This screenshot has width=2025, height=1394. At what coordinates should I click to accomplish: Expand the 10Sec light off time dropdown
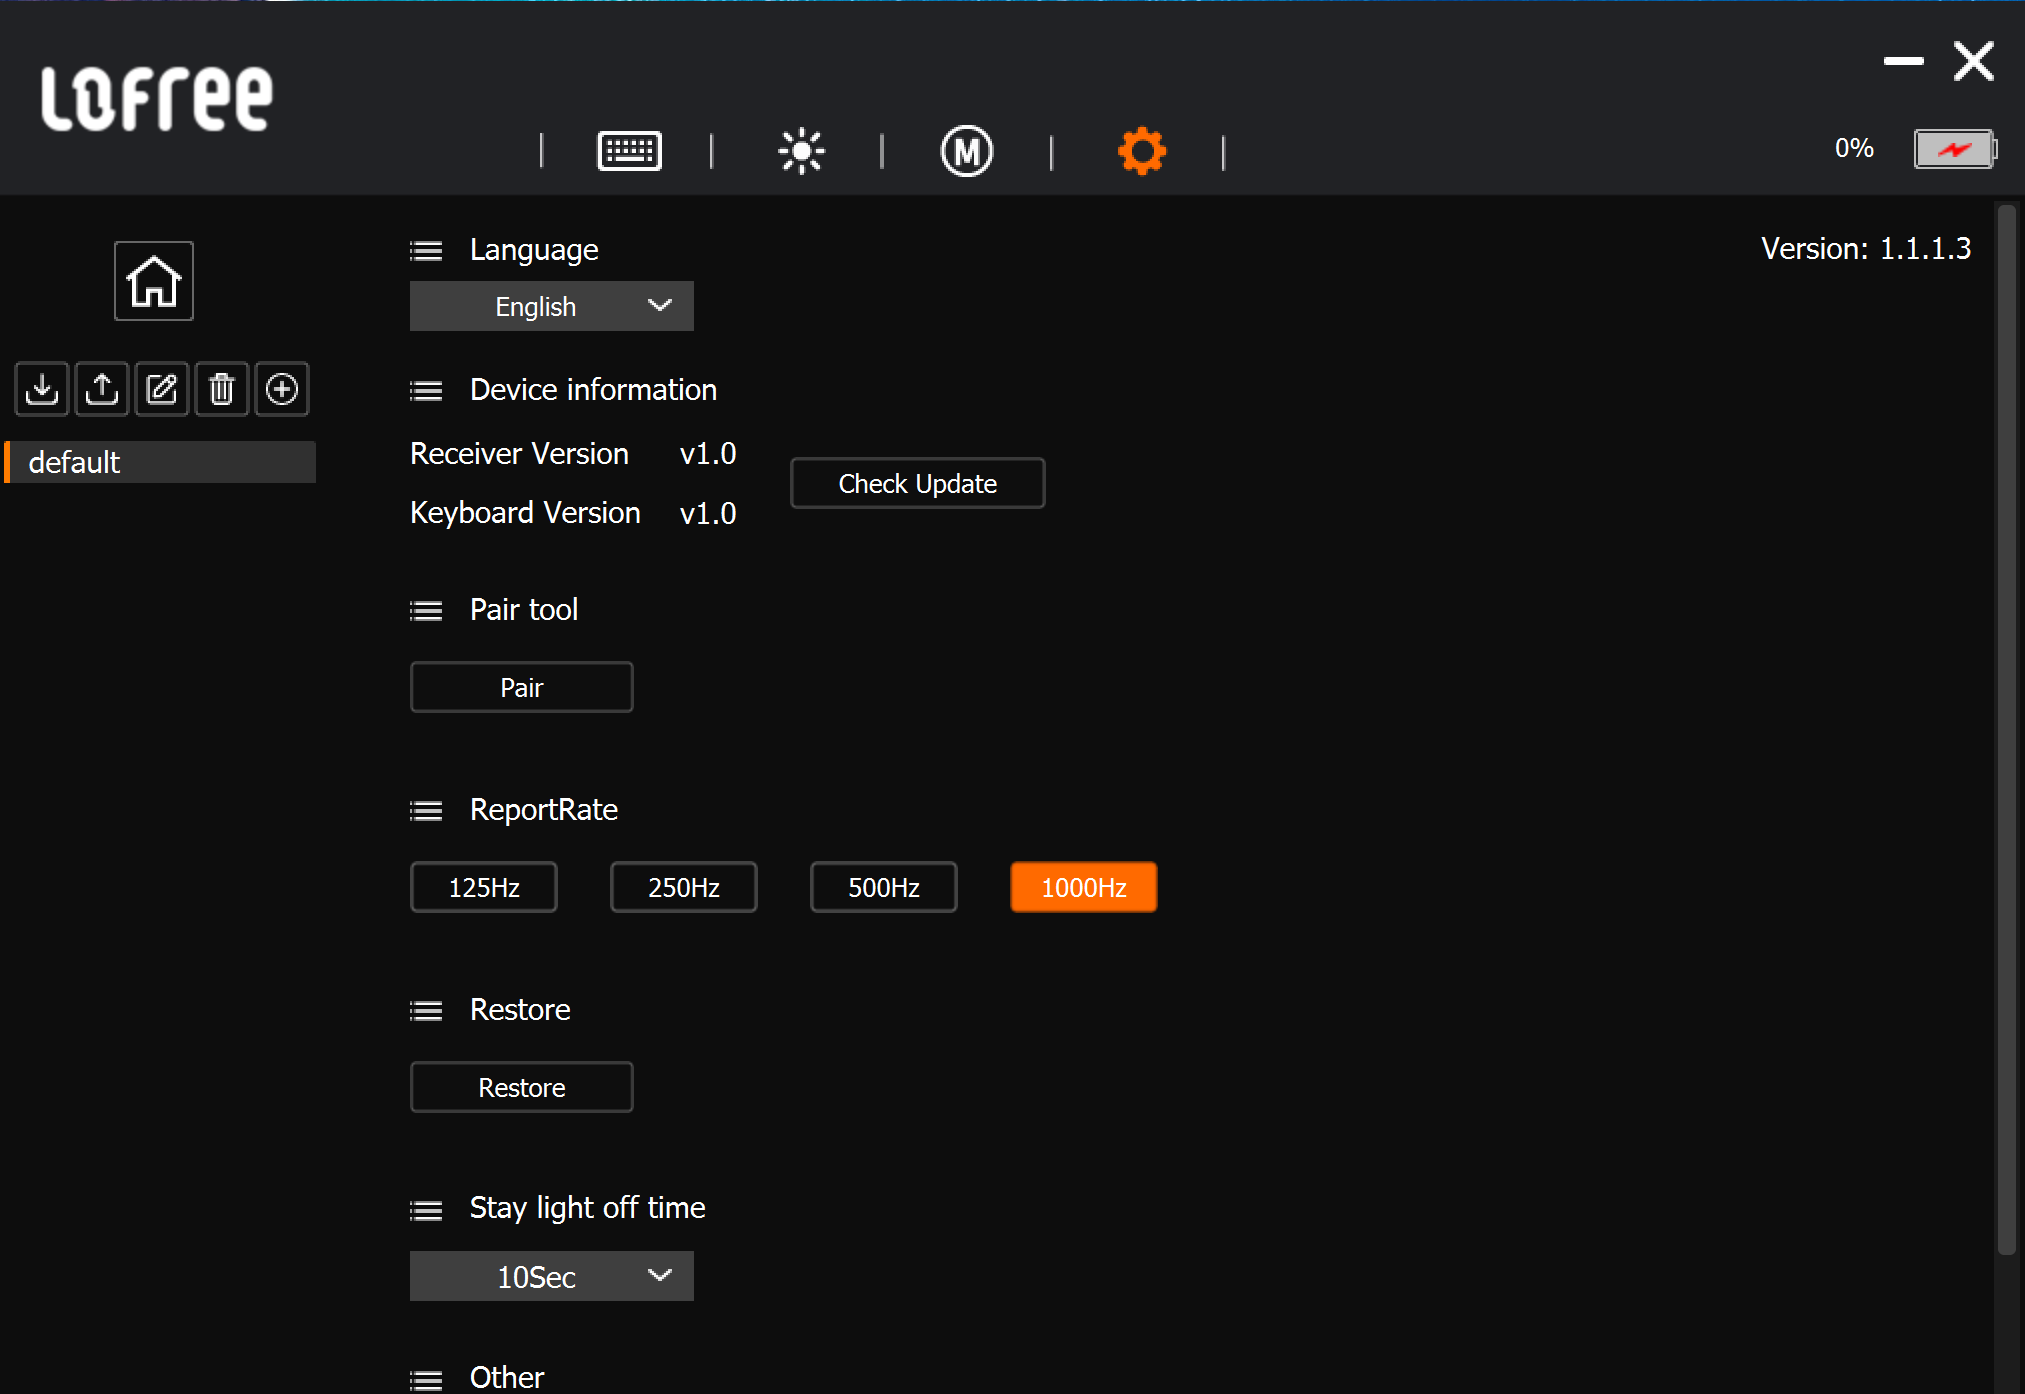point(551,1276)
